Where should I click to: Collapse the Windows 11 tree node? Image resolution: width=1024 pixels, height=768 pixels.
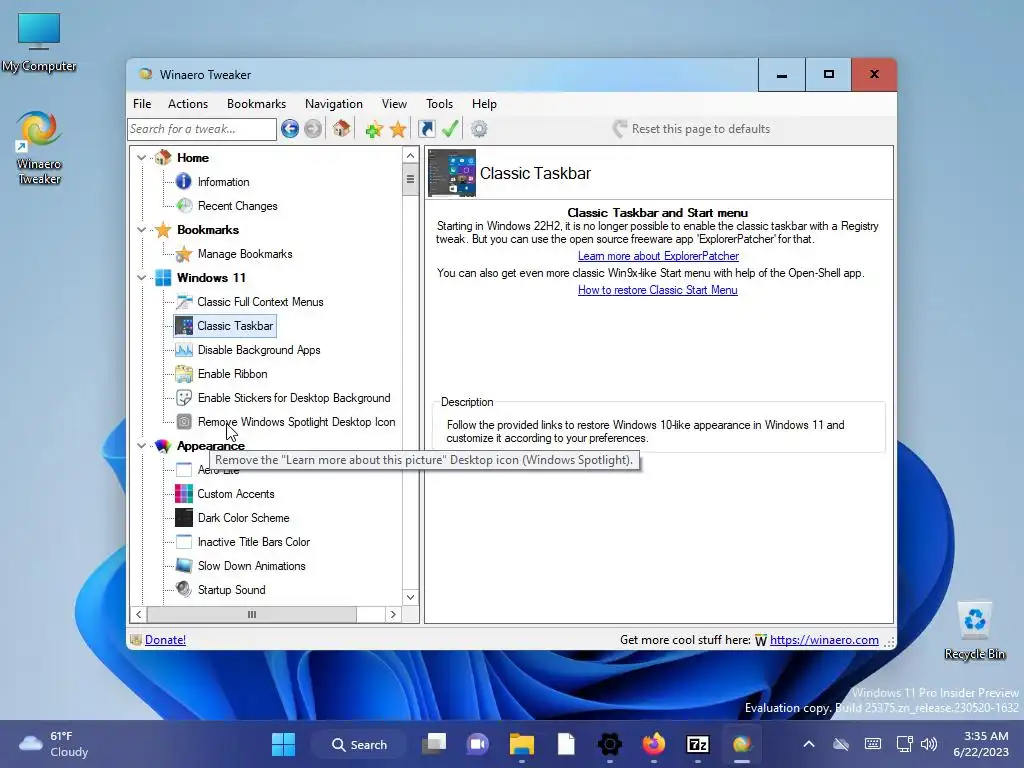tap(141, 278)
